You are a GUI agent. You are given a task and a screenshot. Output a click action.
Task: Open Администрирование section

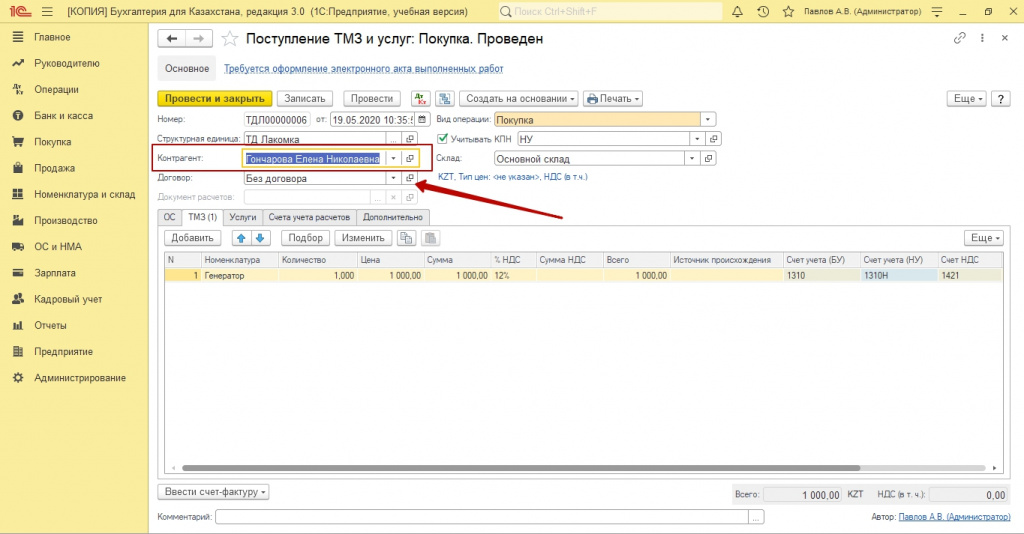pyautogui.click(x=80, y=377)
